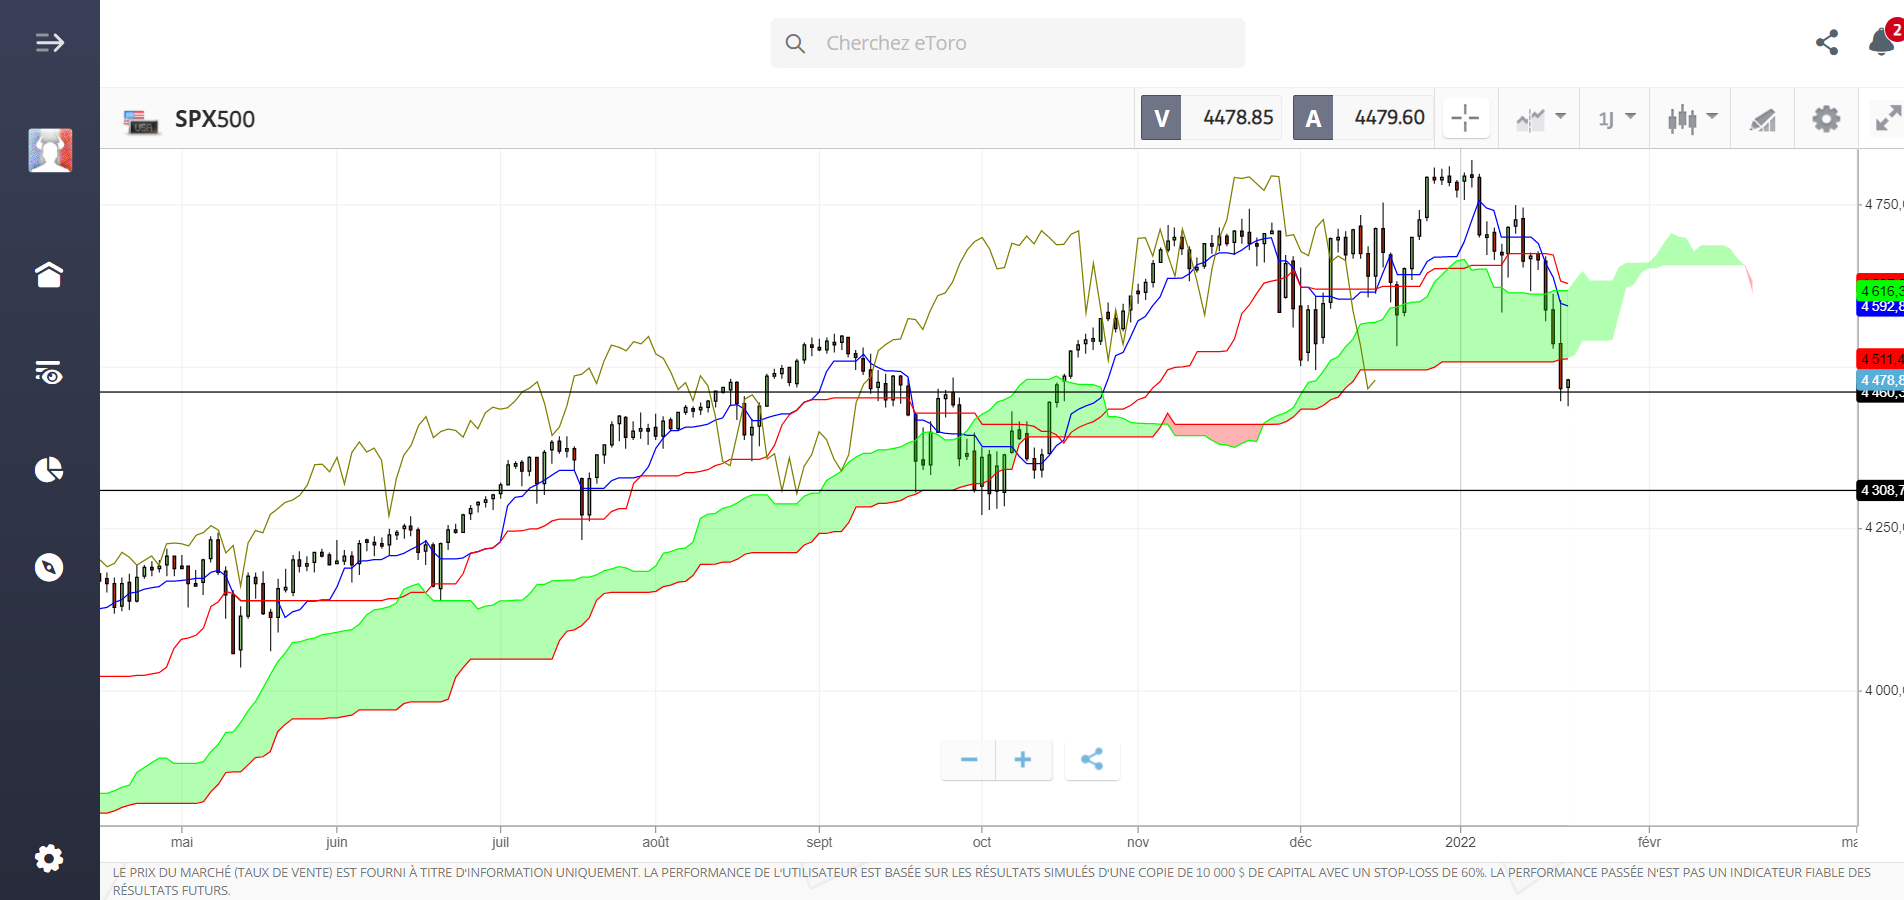This screenshot has width=1904, height=900.
Task: Click the Cherchez eToro search field
Action: click(x=1007, y=43)
